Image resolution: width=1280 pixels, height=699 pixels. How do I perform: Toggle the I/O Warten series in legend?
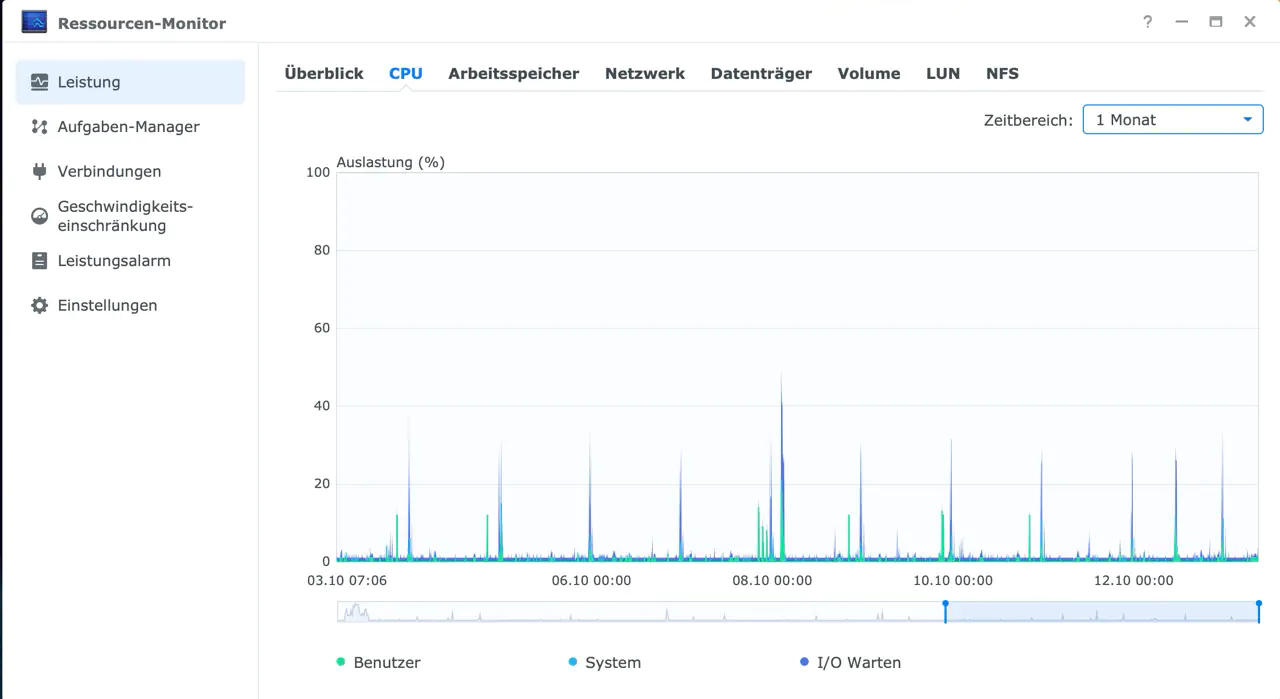click(x=850, y=662)
